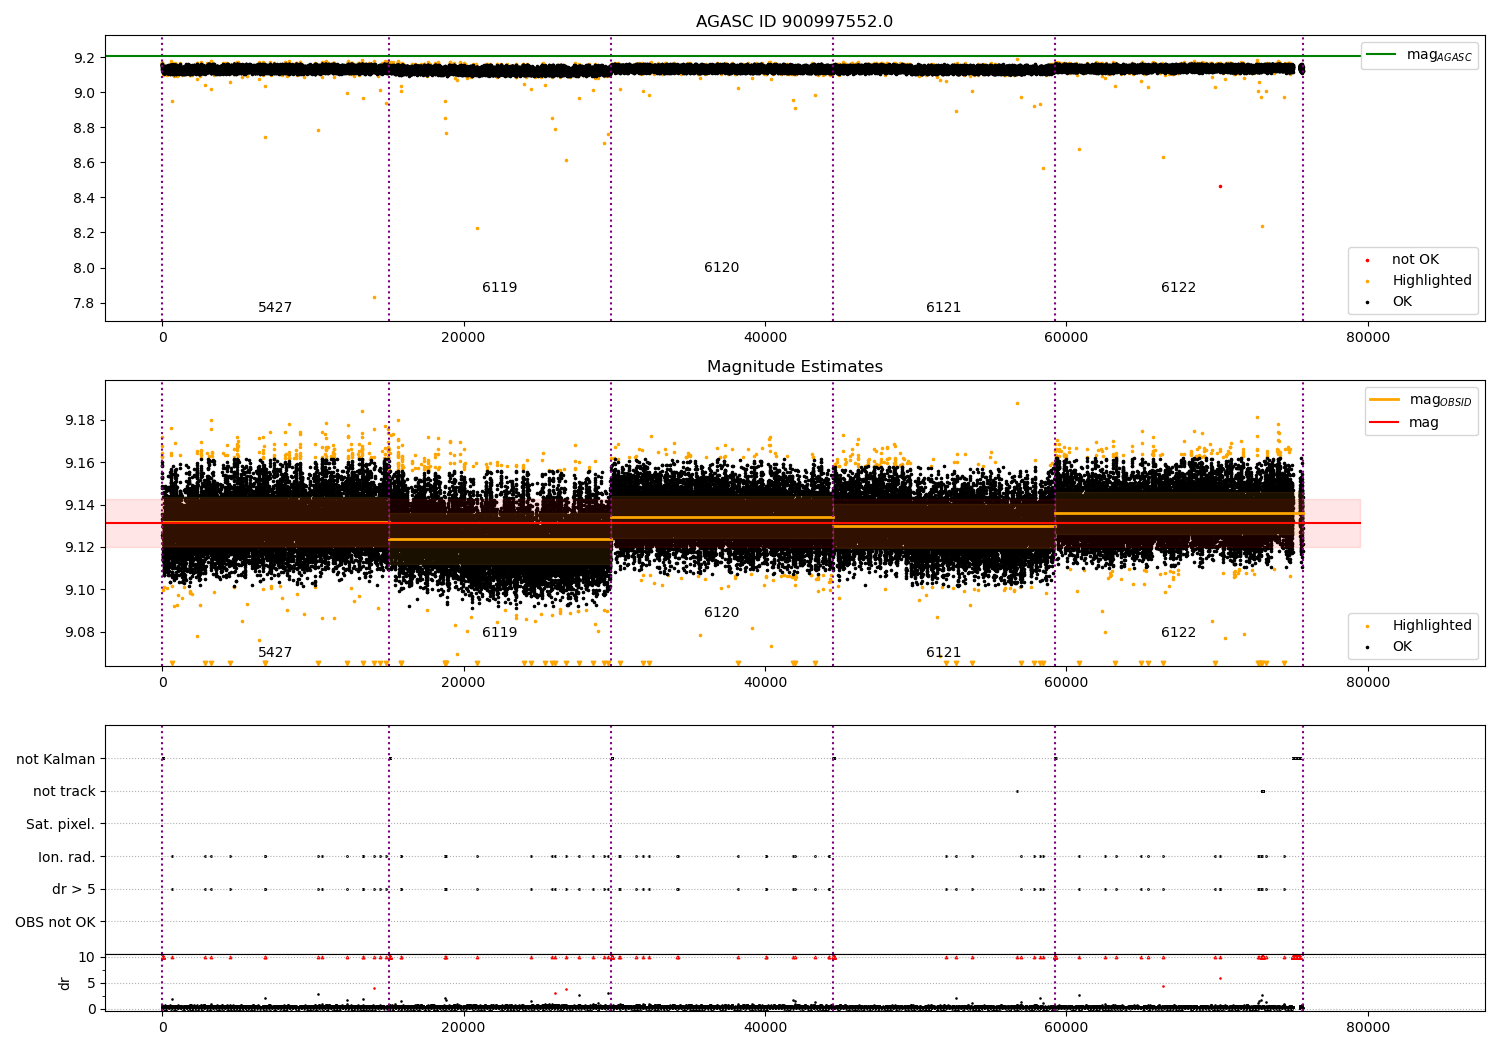Click OBSID label 6119 in Magnitude Estimates plot
The height and width of the screenshot is (1050, 1500).
500,633
